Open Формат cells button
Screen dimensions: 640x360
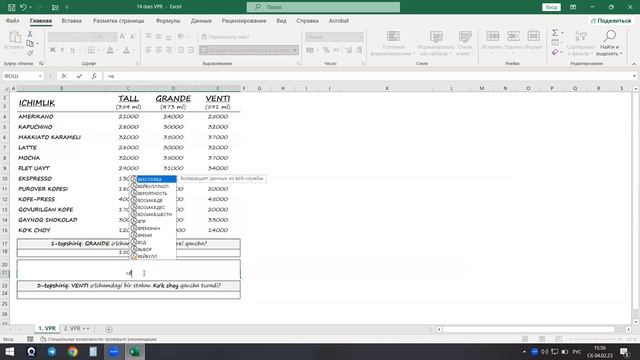click(x=533, y=41)
